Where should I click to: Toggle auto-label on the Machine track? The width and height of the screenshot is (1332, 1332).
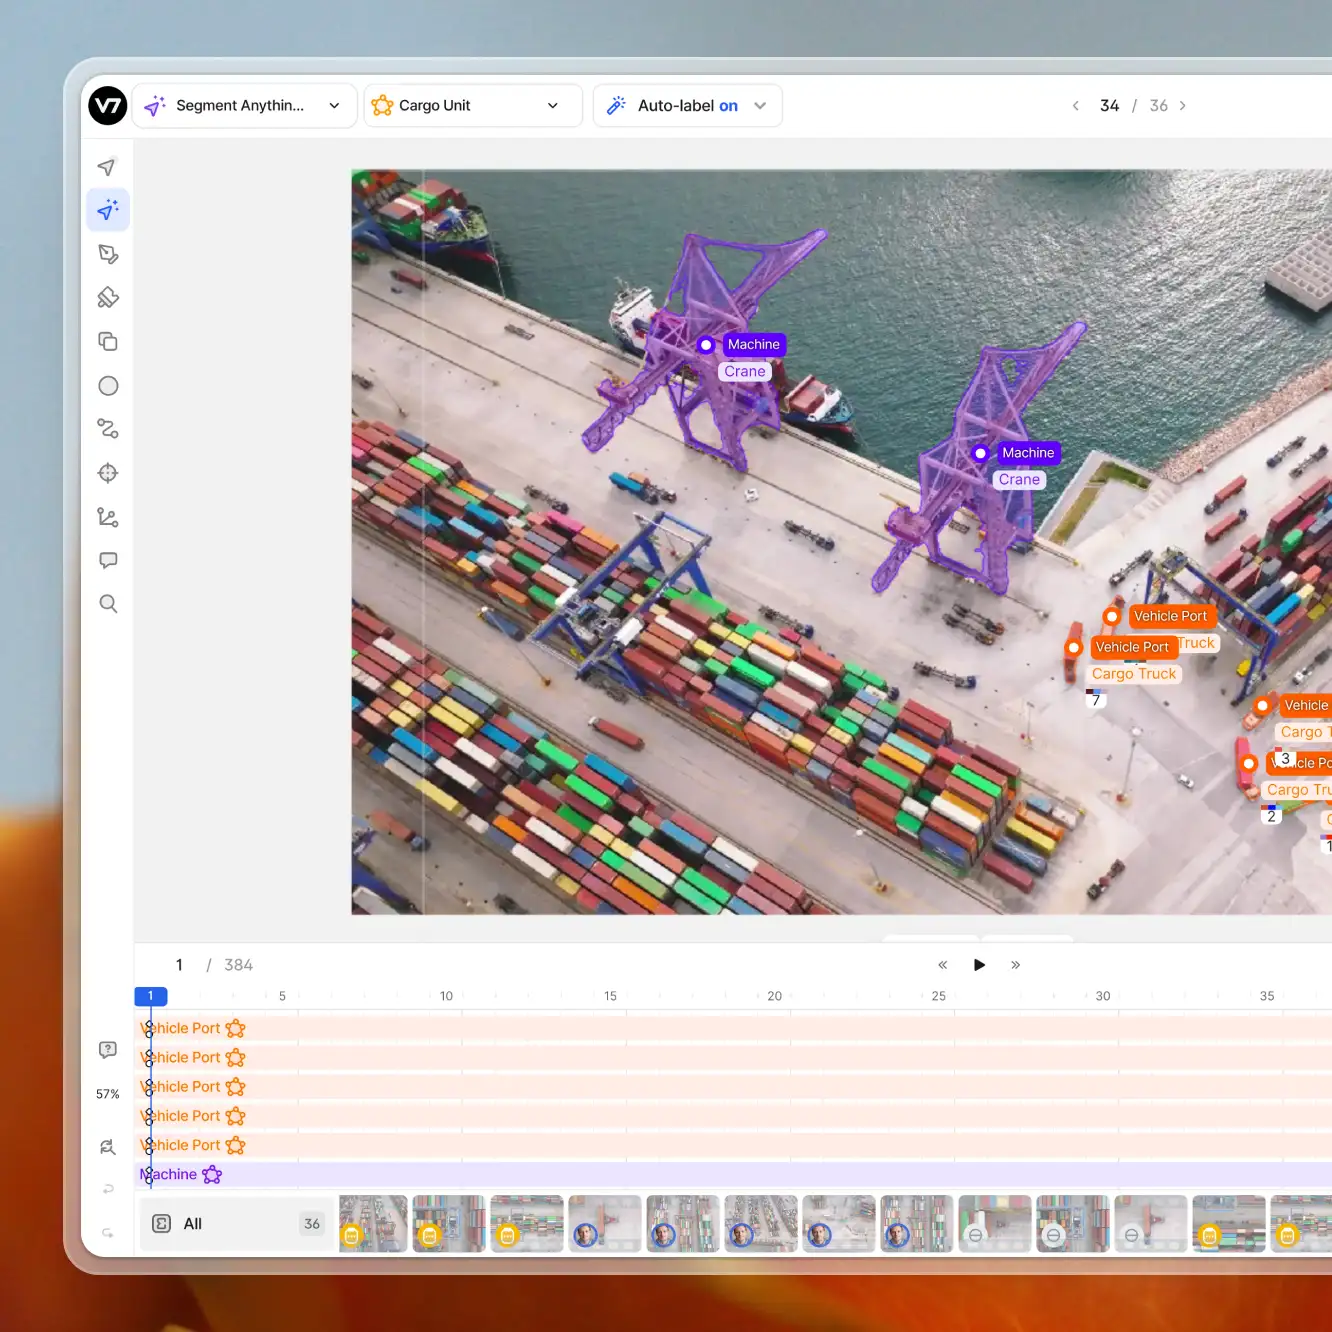pyautogui.click(x=212, y=1174)
